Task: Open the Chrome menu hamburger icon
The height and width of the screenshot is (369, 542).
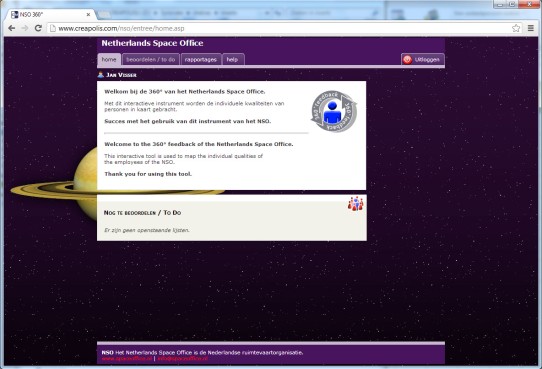Action: pyautogui.click(x=531, y=28)
